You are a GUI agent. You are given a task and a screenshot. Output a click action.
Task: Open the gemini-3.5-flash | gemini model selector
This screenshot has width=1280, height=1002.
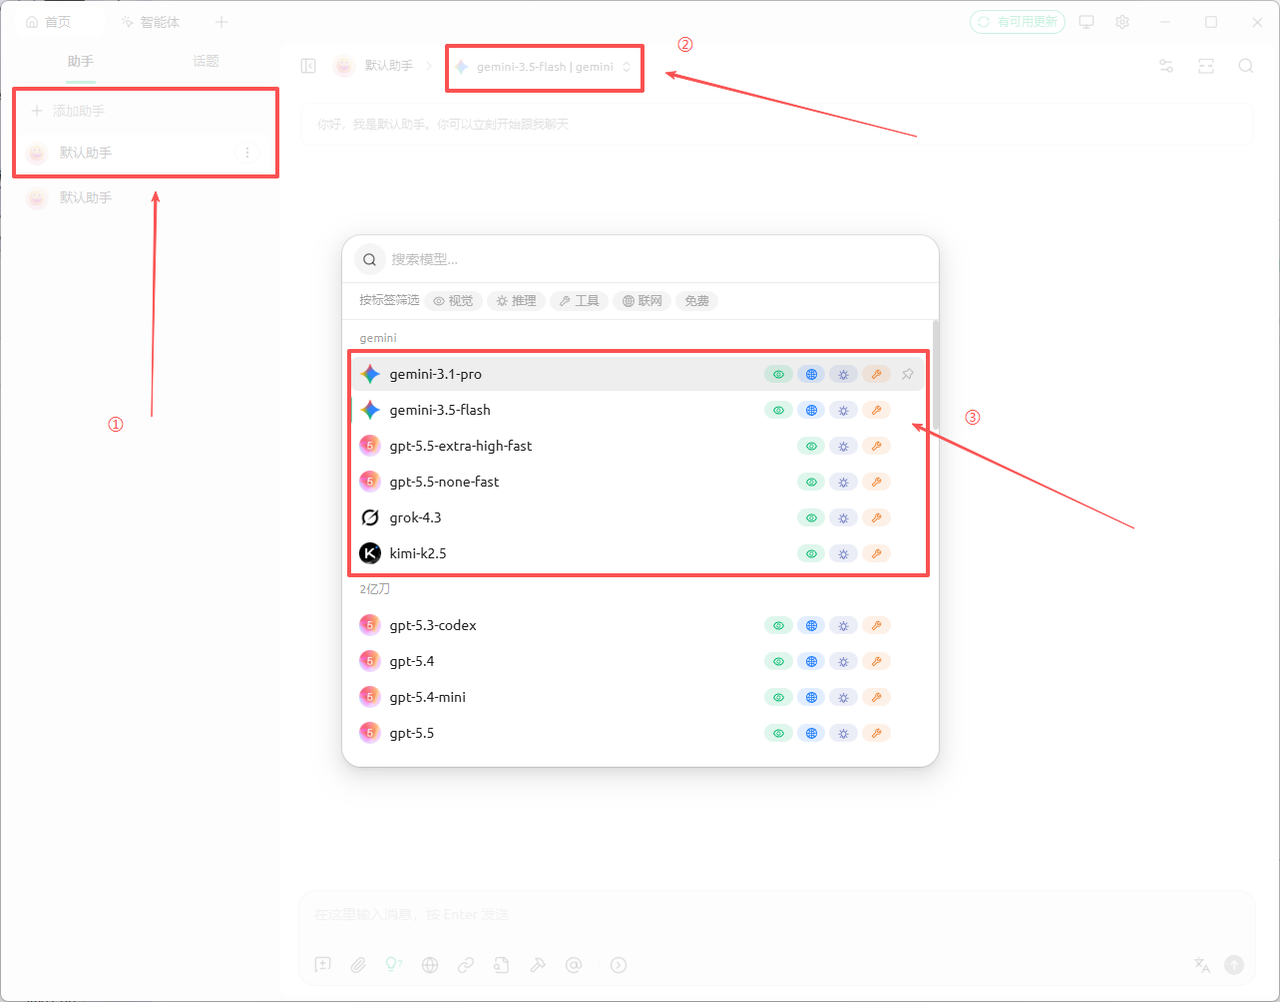coord(544,67)
